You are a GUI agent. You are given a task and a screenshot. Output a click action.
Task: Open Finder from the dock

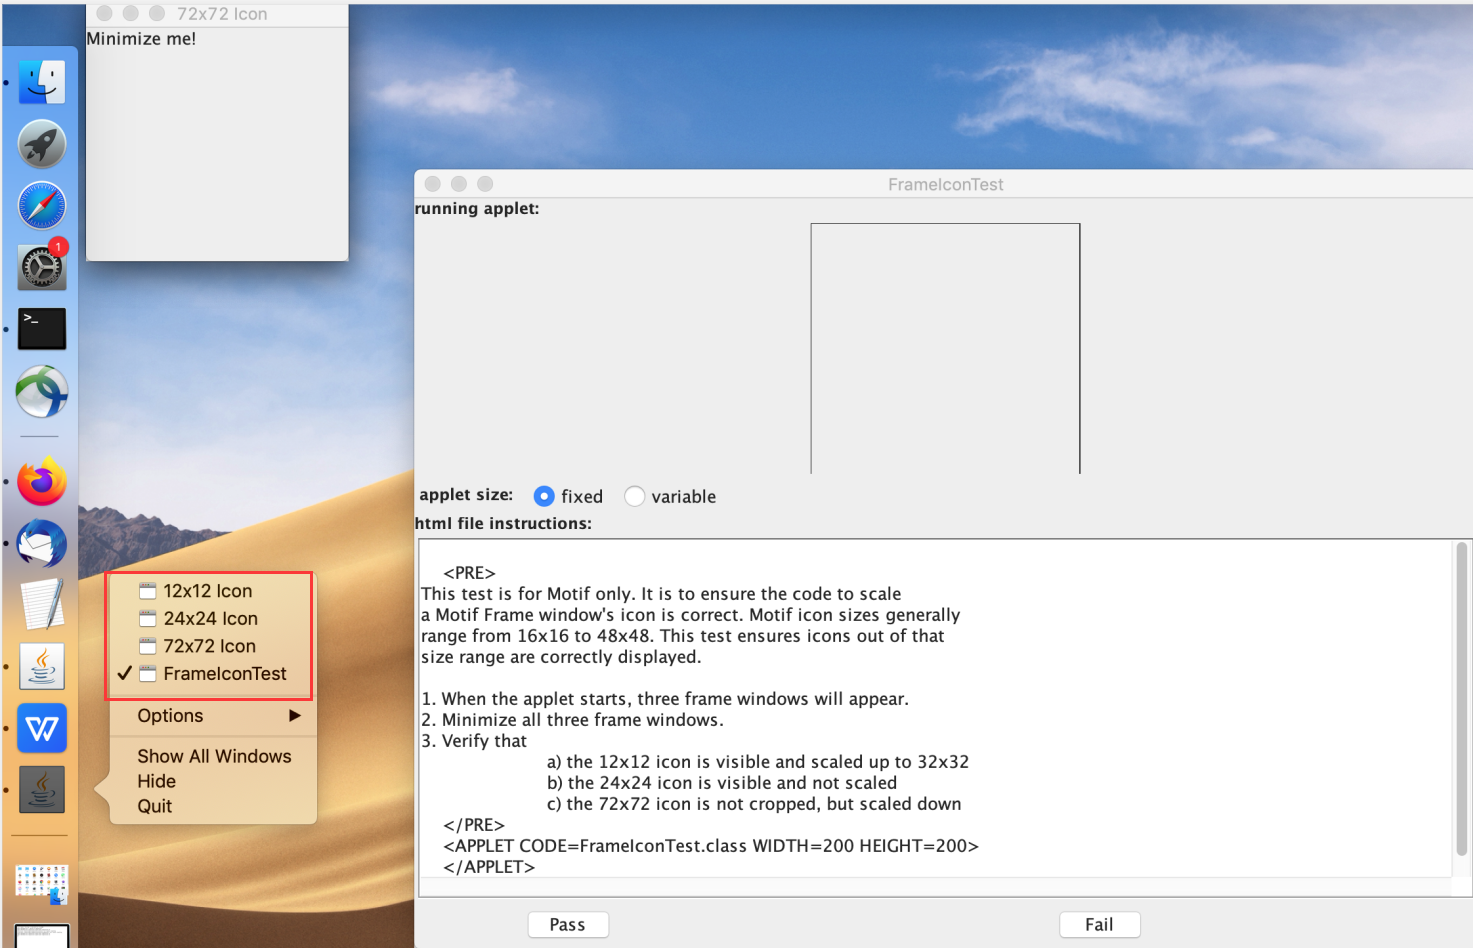42,82
